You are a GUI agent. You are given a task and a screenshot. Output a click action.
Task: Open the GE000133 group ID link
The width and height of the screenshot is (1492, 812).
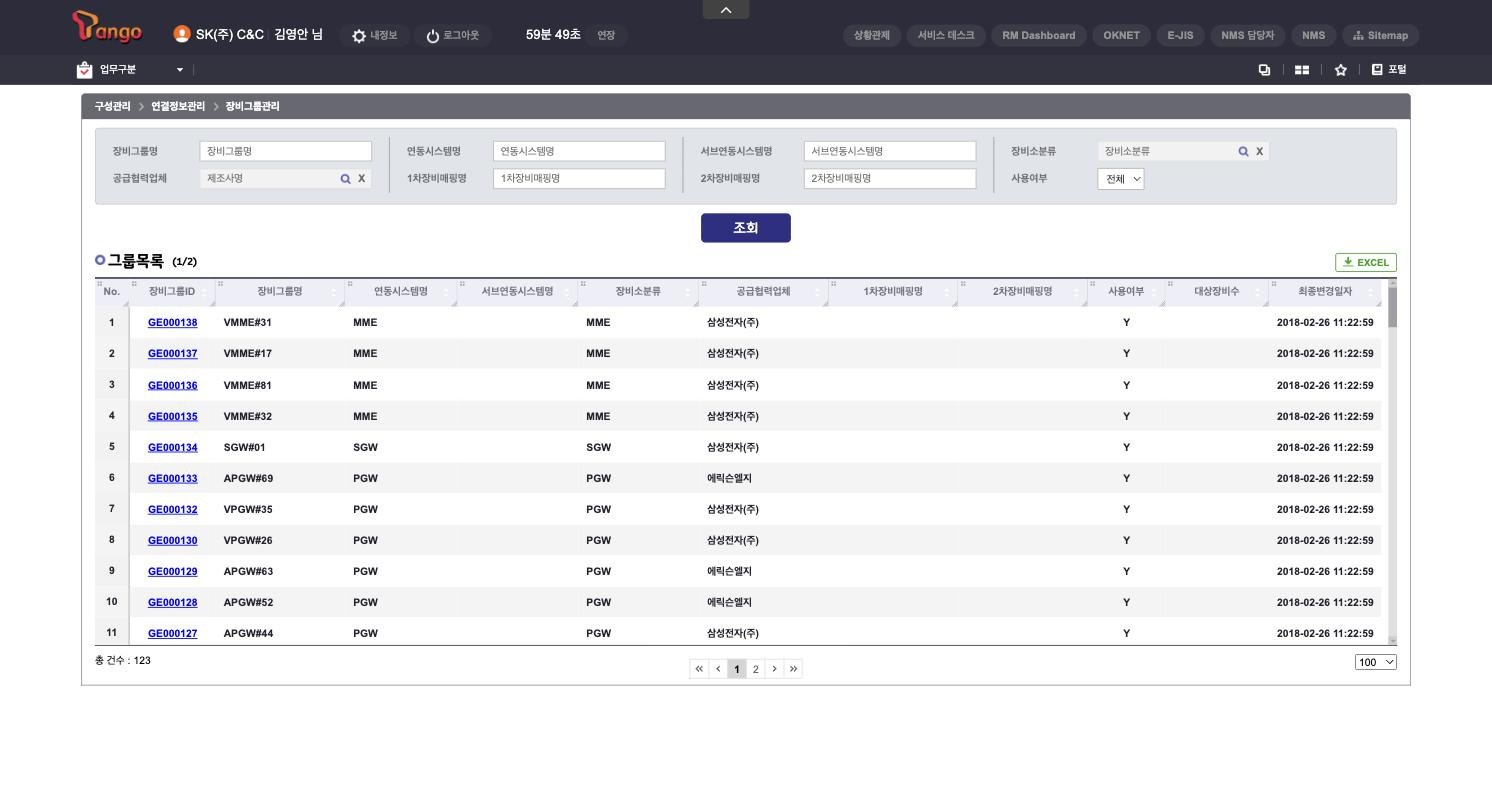[173, 479]
